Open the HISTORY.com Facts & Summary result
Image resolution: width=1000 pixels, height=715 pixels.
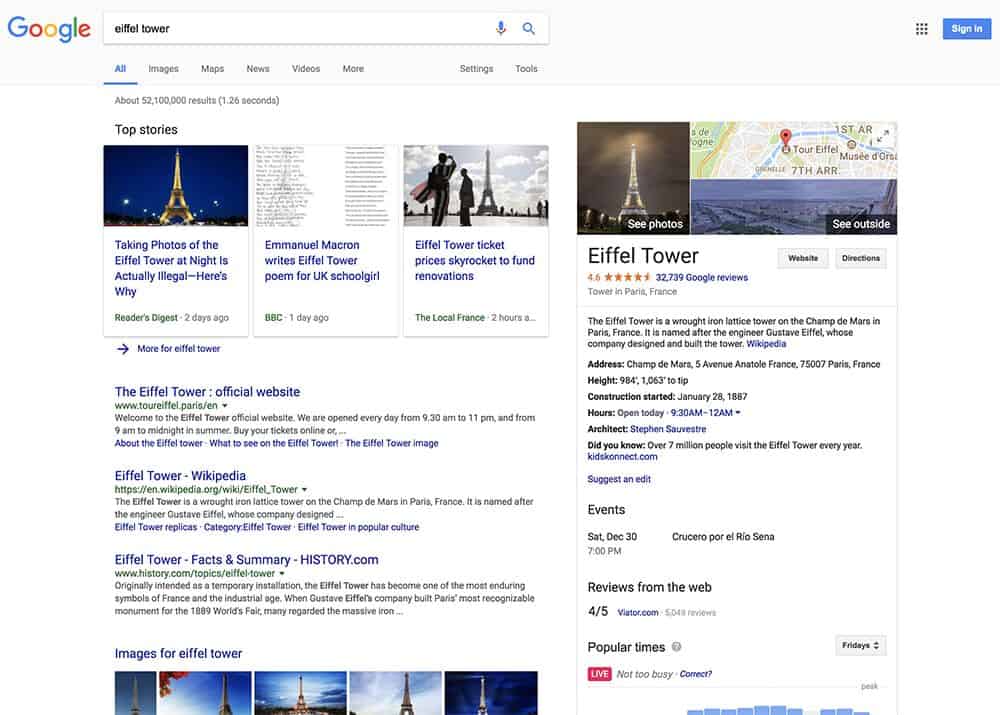pos(246,559)
